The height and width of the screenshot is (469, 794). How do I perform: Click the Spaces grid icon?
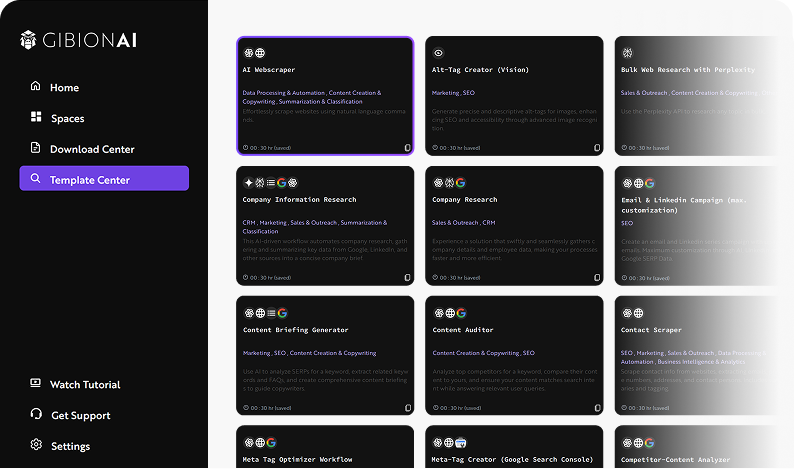click(x=36, y=118)
